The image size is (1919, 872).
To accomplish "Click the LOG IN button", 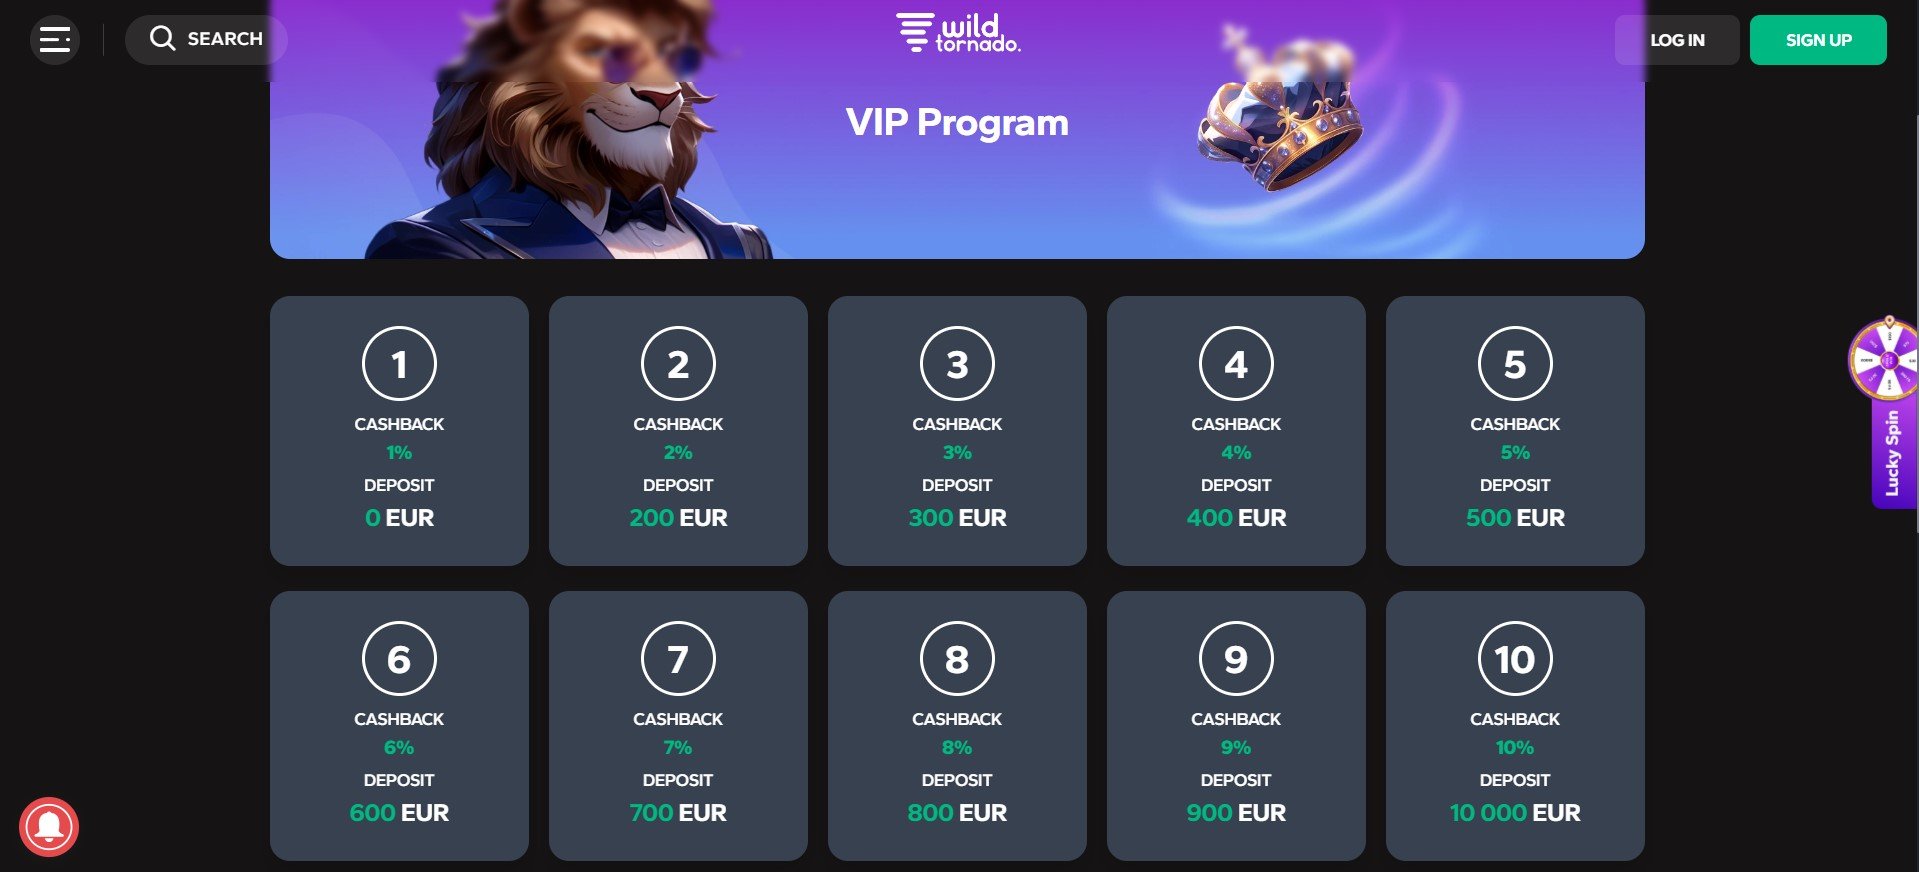I will pyautogui.click(x=1677, y=40).
